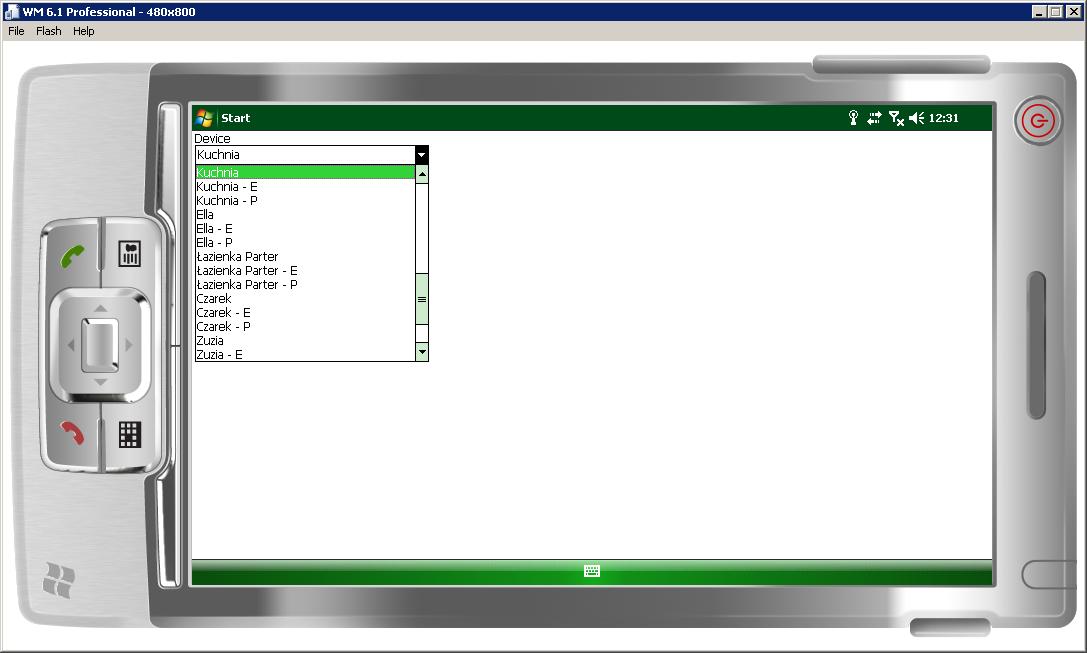1087x653 pixels.
Task: Select Kuchnia - E from the list
Action: click(305, 186)
